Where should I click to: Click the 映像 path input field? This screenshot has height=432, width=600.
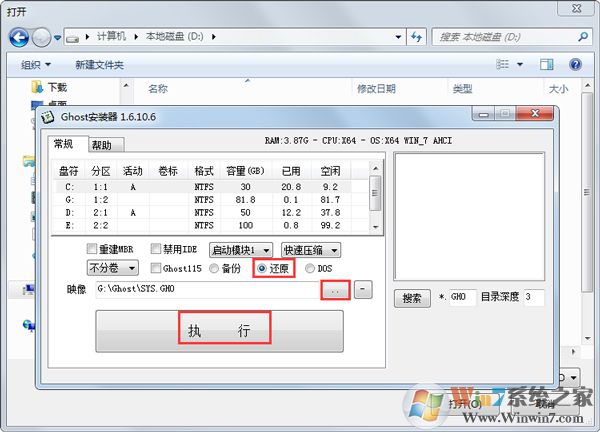pyautogui.click(x=205, y=290)
